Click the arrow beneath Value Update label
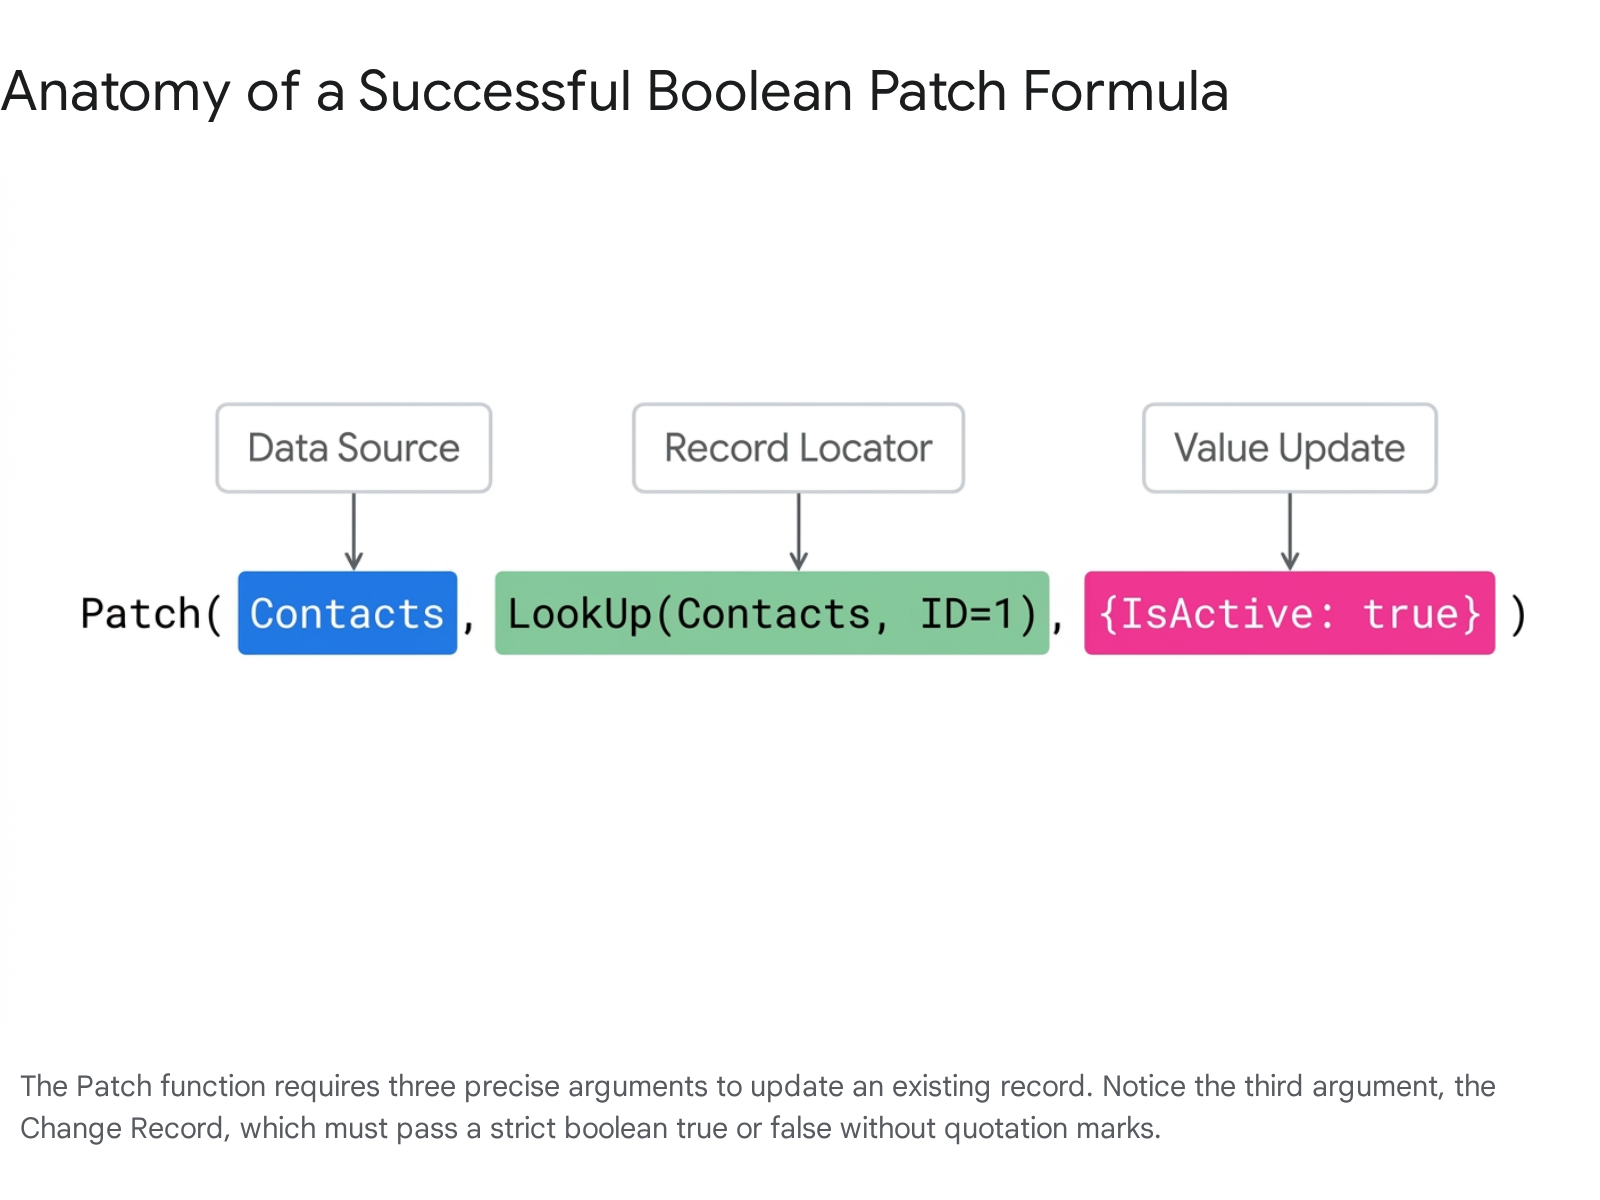1600x1200 pixels. [x=1290, y=531]
